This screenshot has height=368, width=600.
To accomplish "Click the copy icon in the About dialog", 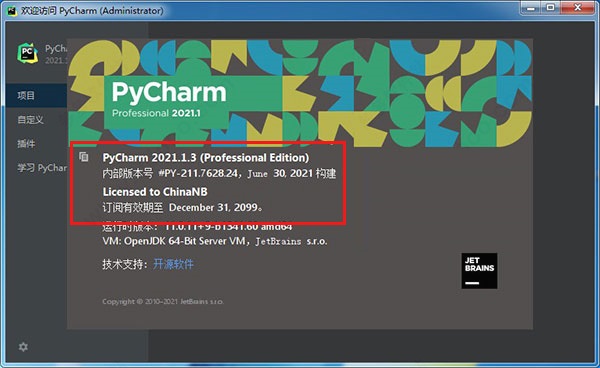I will point(83,156).
